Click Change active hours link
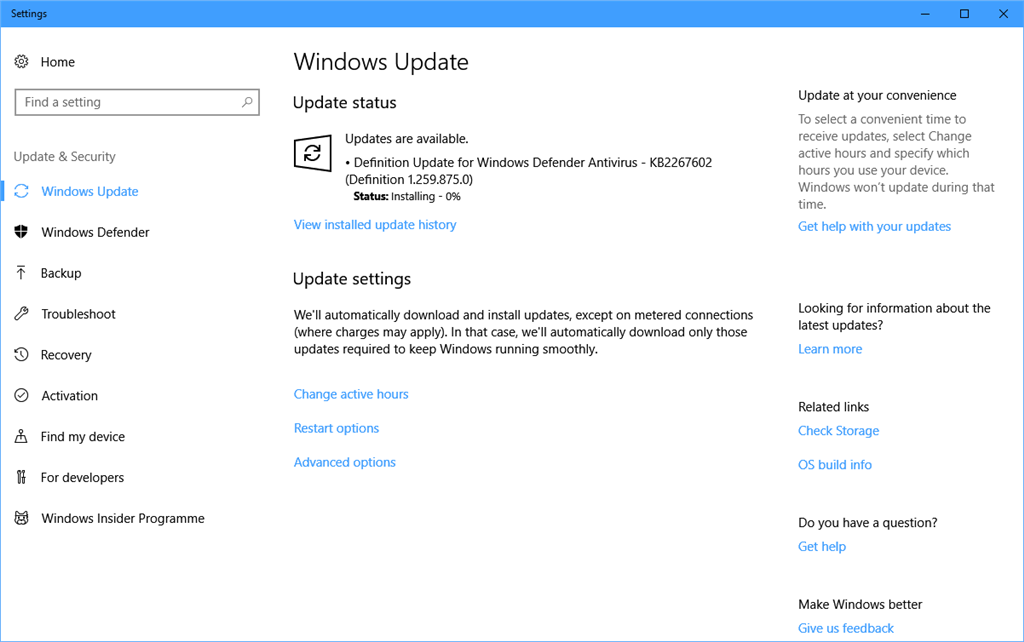Image resolution: width=1024 pixels, height=642 pixels. click(351, 394)
